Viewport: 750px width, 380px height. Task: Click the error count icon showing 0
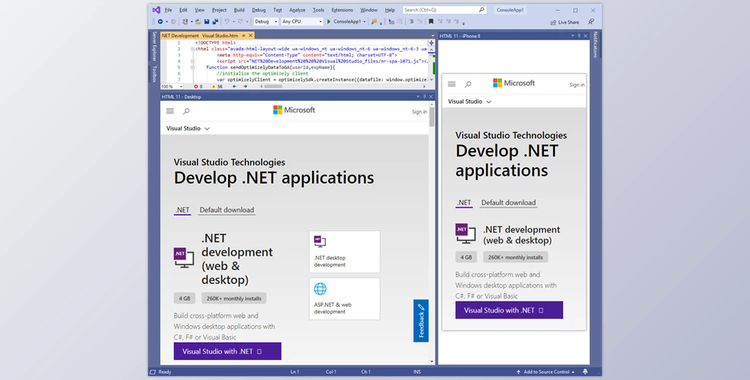(x=196, y=87)
